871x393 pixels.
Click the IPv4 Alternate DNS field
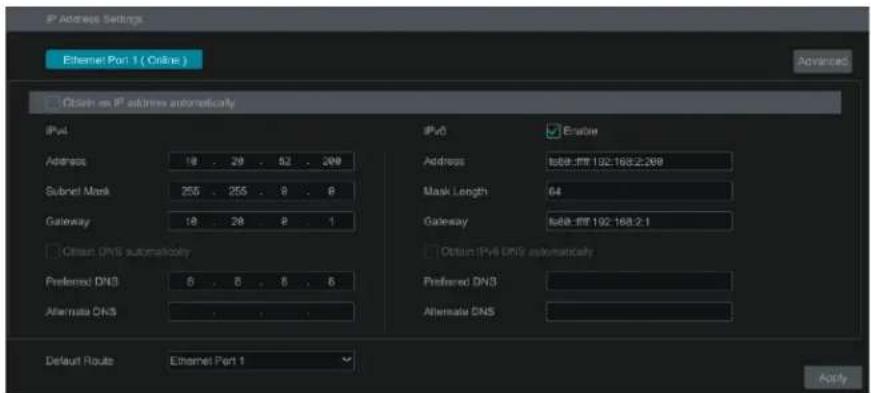[261, 312]
